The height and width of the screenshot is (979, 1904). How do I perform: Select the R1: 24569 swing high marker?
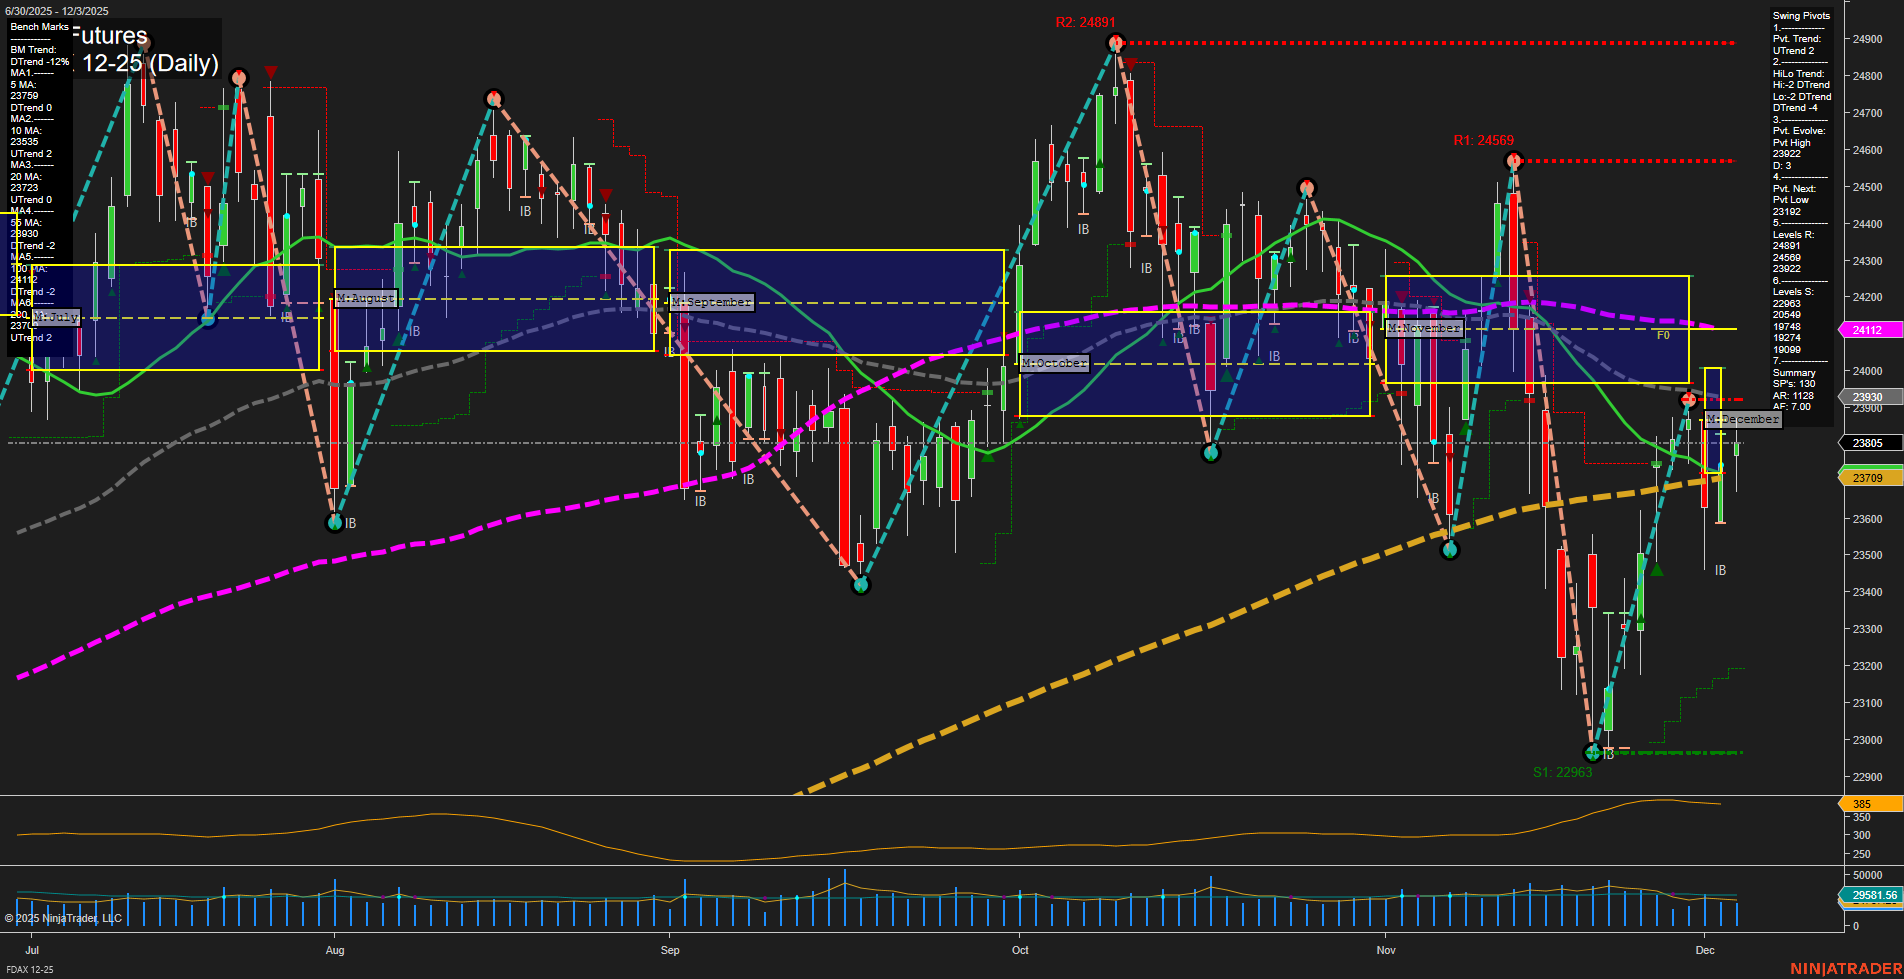pyautogui.click(x=1513, y=159)
